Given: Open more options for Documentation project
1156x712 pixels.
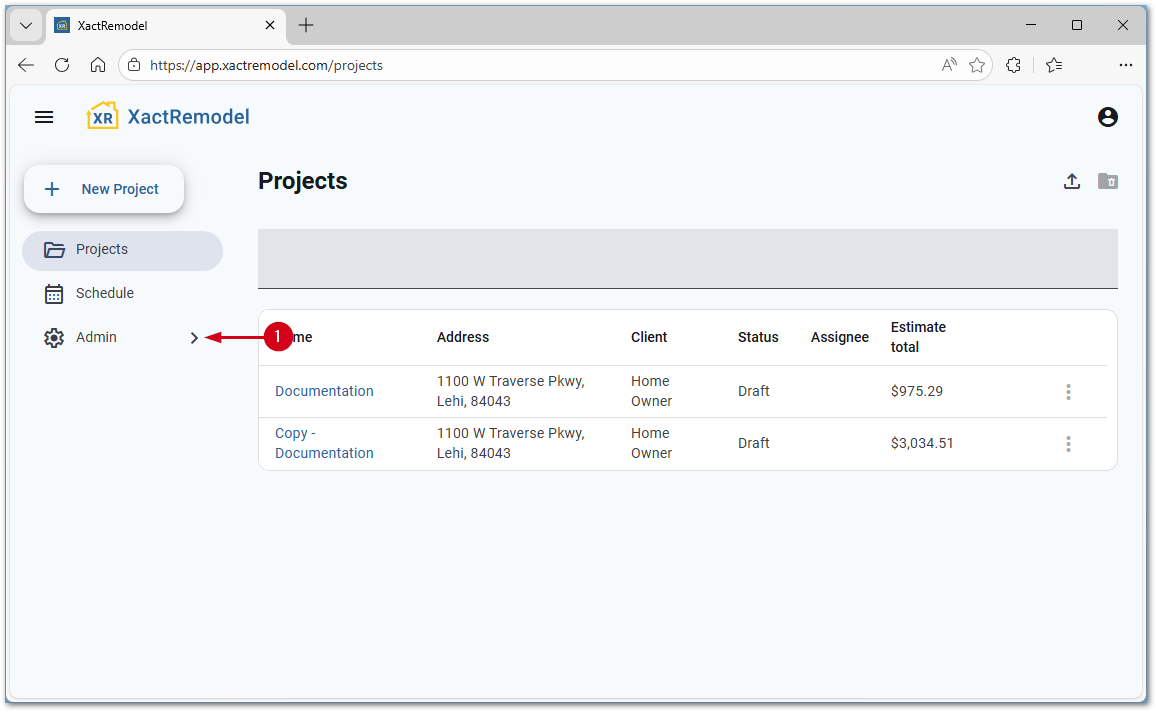Looking at the screenshot, I should pos(1068,392).
